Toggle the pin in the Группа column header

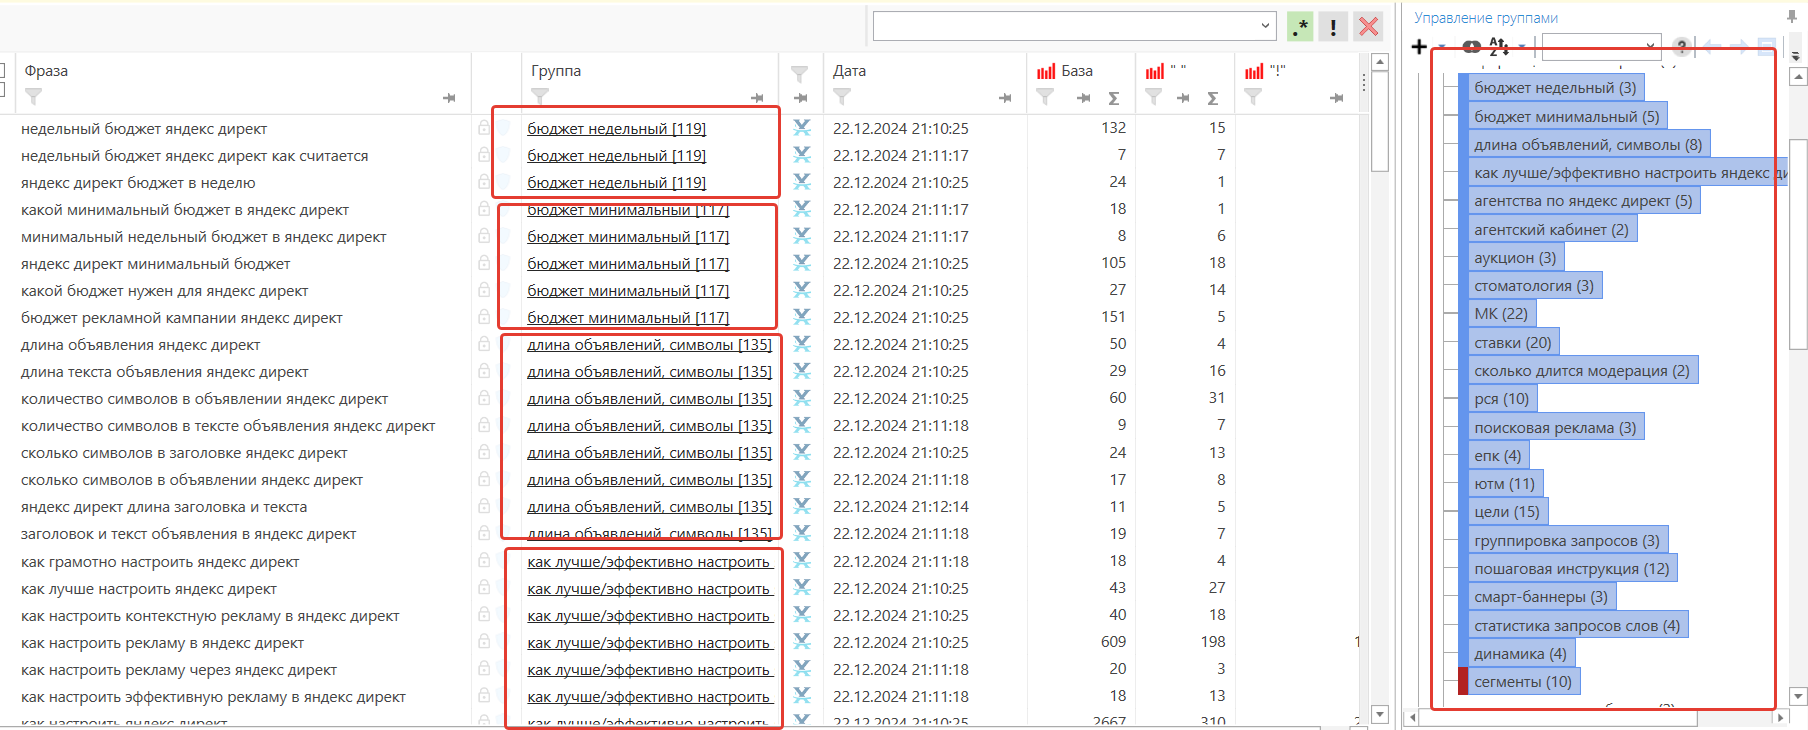[x=757, y=98]
